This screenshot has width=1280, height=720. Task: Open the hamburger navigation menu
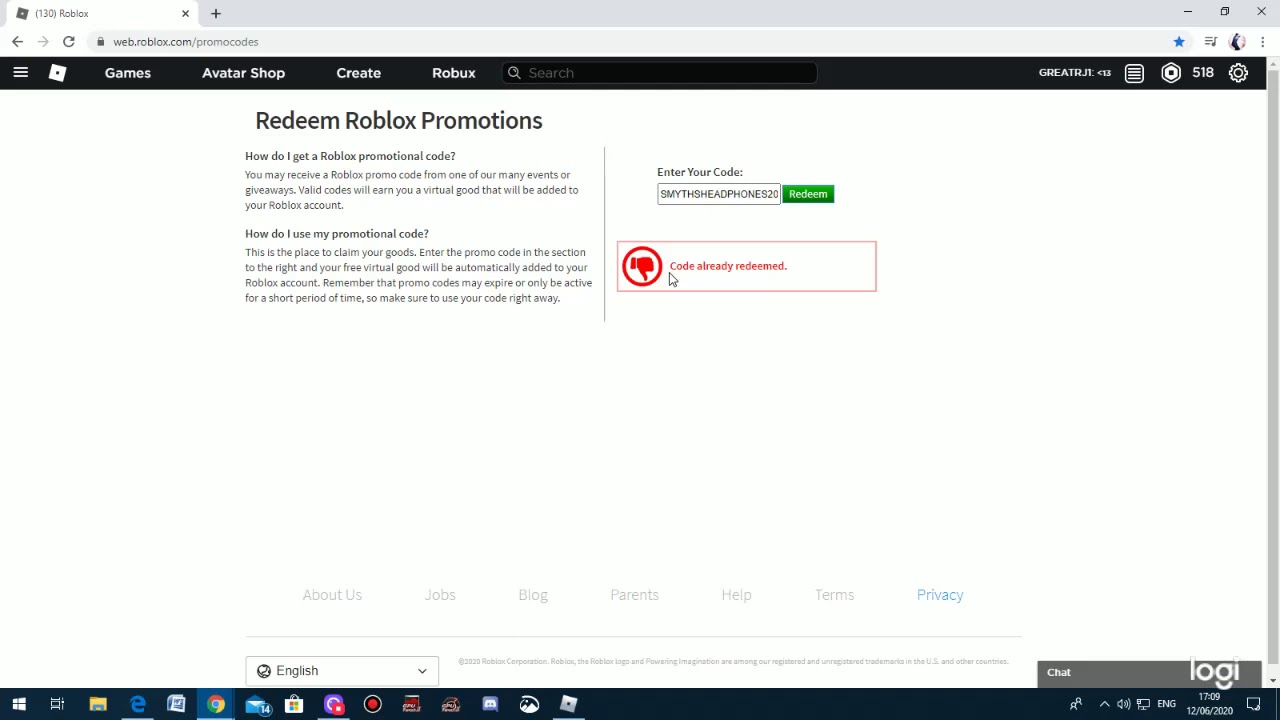(20, 72)
